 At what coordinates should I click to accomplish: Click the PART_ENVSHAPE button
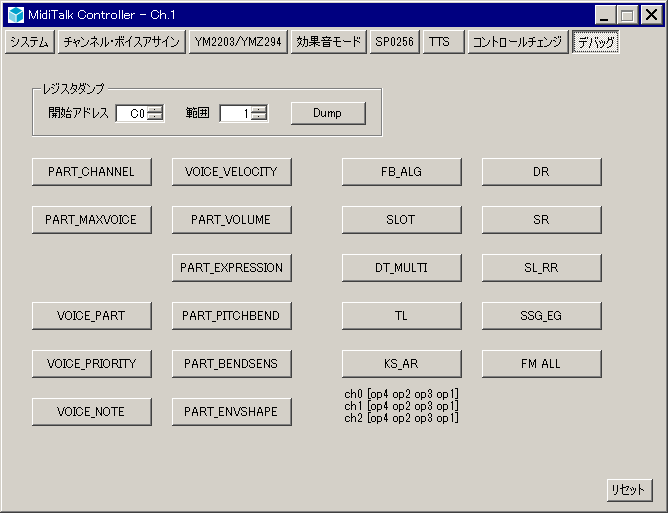coord(232,412)
